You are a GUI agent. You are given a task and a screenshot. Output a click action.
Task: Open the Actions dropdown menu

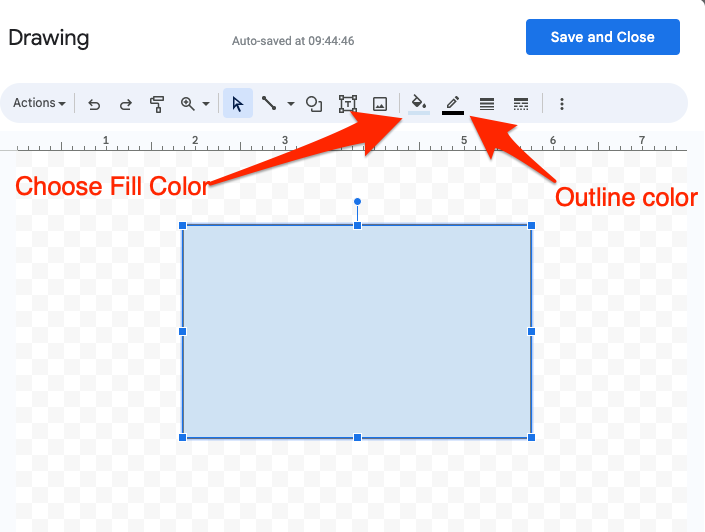pos(39,103)
